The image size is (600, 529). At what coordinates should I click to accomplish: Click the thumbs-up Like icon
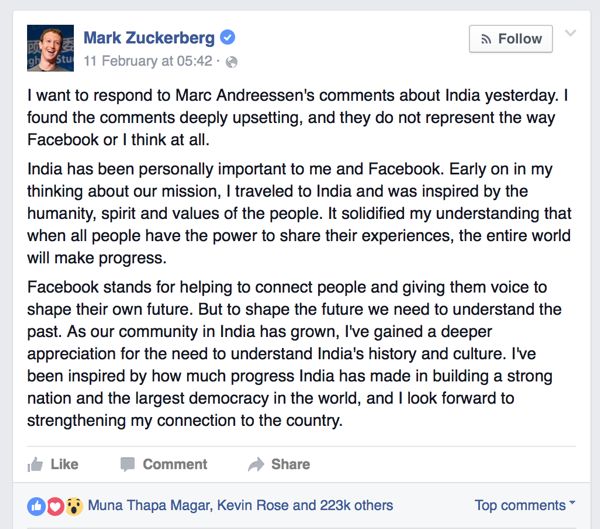(35, 464)
